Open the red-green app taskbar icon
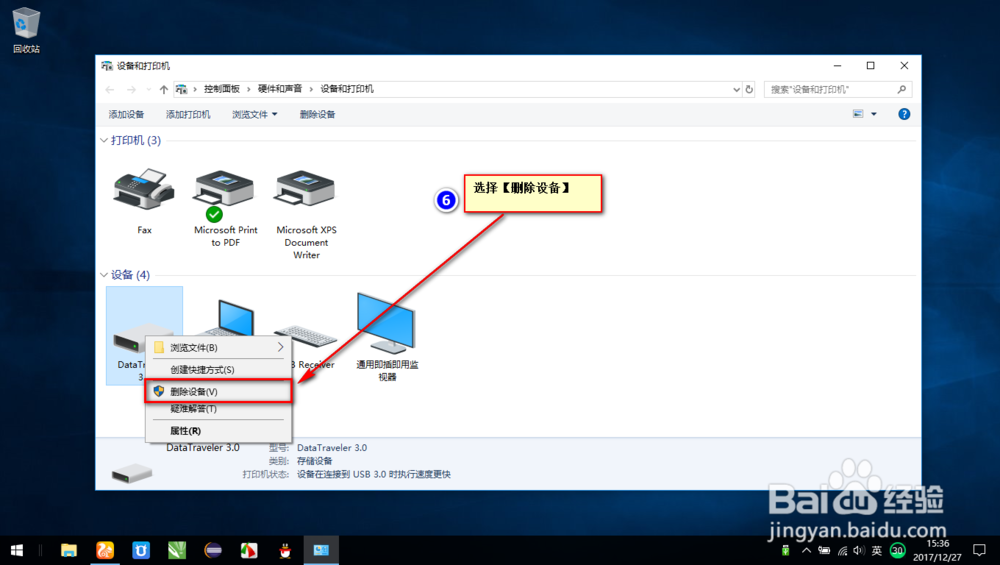Screen dimensions: 1000x565 tap(249, 550)
